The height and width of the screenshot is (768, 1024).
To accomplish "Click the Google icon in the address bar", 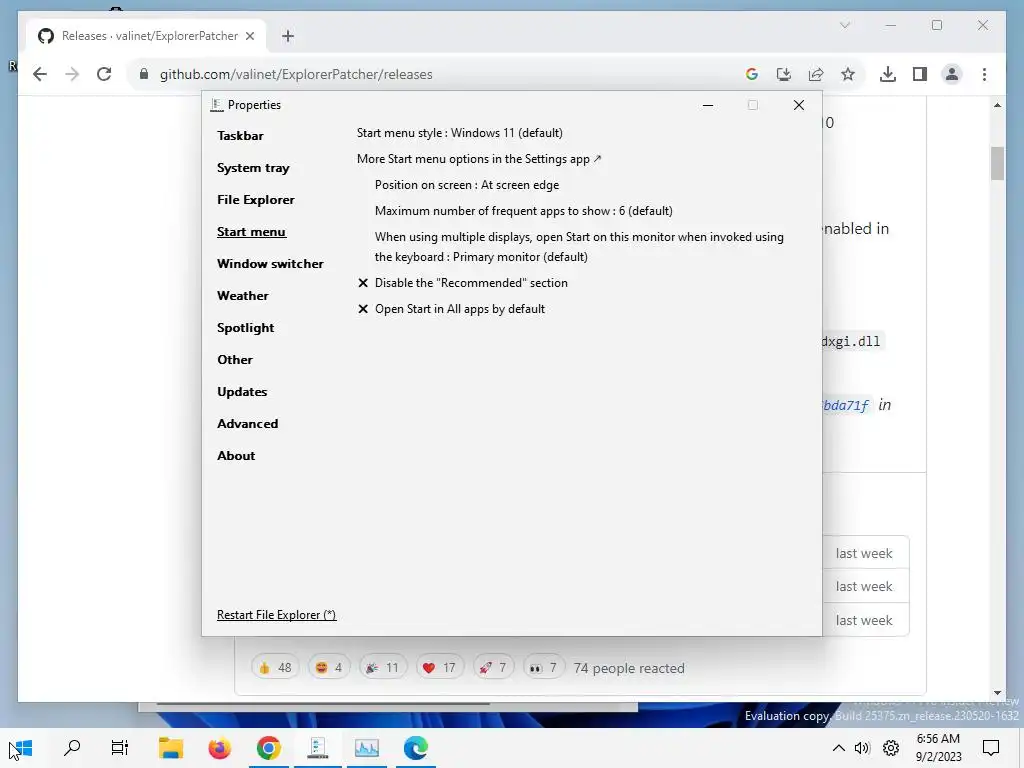I will [x=752, y=74].
